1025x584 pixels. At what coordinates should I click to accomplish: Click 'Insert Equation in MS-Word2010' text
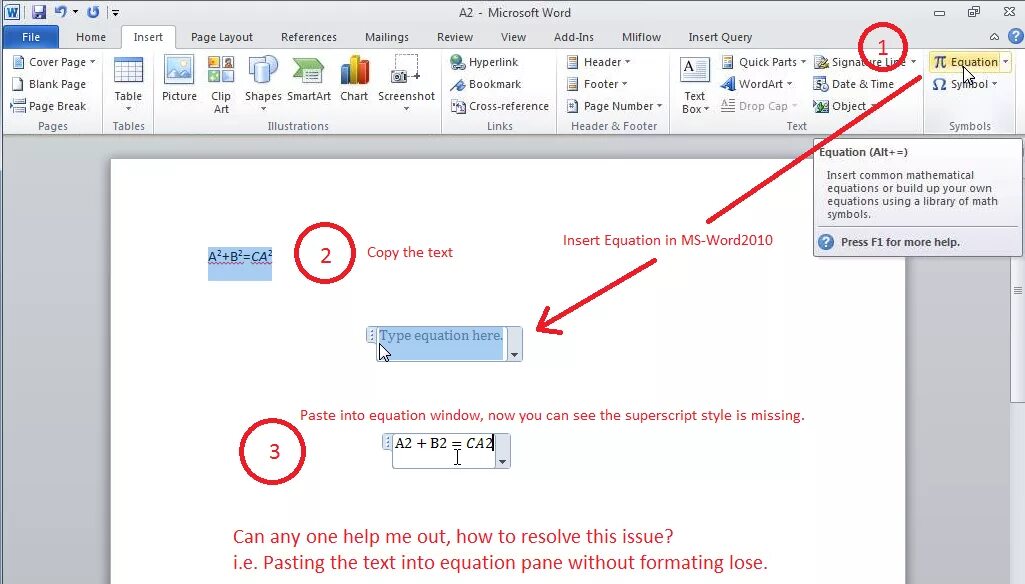click(667, 240)
